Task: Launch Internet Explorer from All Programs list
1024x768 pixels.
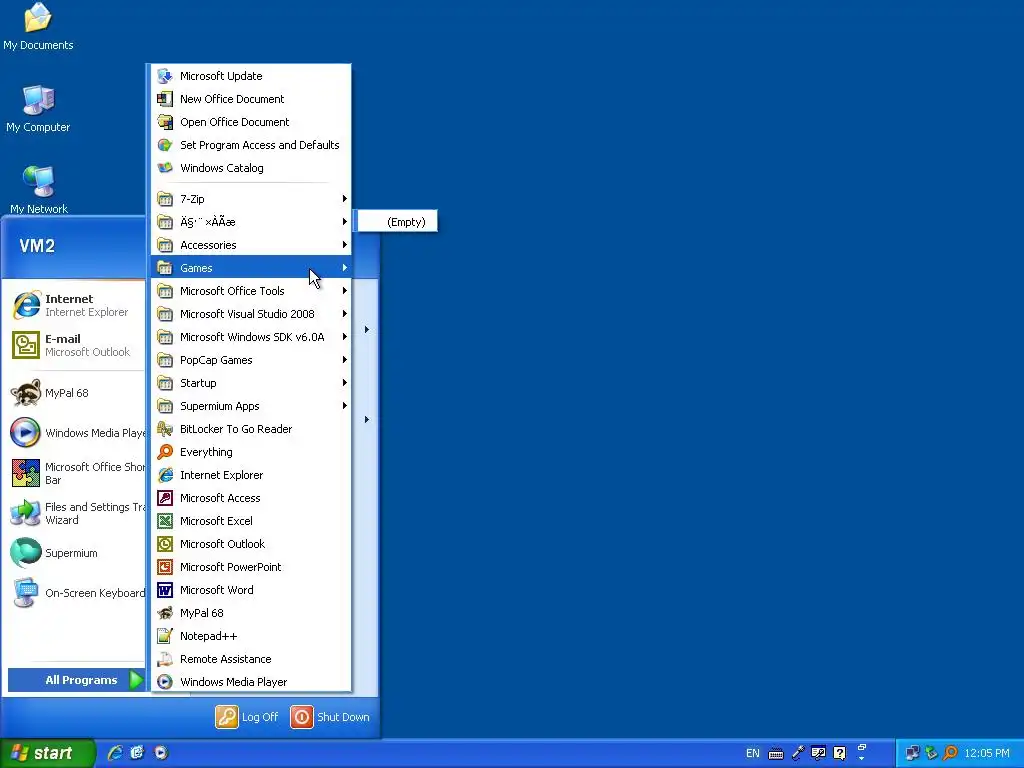Action: pyautogui.click(x=251, y=475)
